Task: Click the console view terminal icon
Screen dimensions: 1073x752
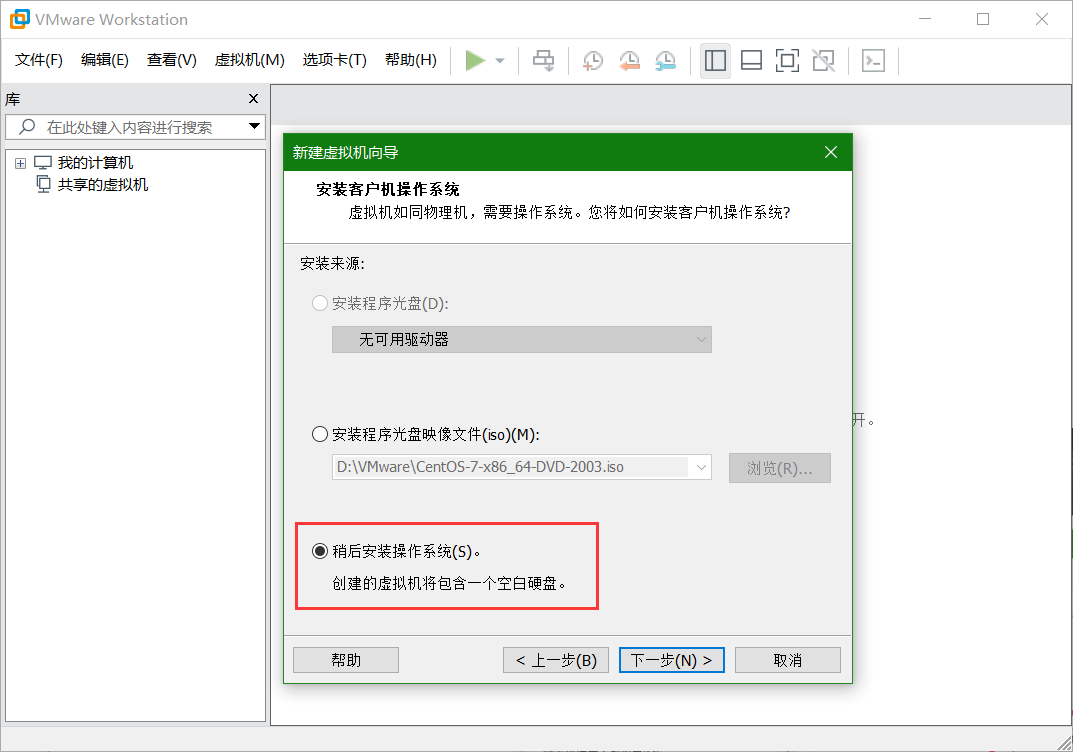Action: coord(873,60)
